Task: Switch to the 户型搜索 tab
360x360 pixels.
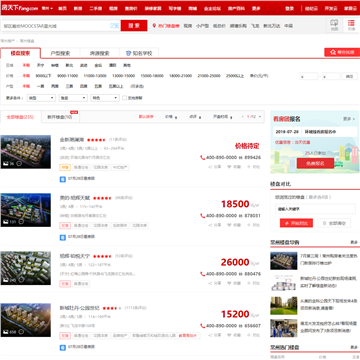Action: click(60, 53)
